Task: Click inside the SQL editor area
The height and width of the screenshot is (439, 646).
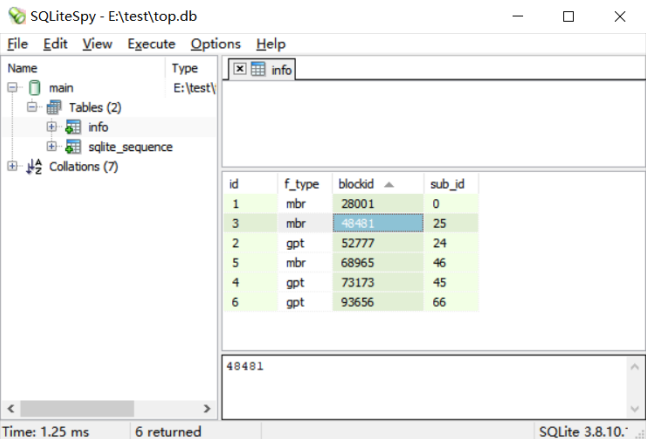Action: click(434, 124)
